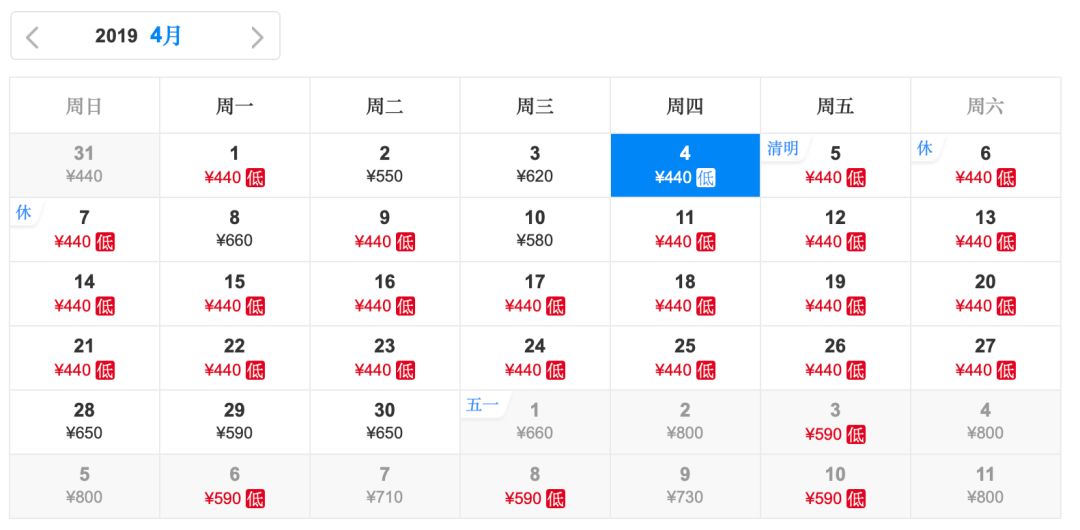Select April 3 priced ¥620
The height and width of the screenshot is (530, 1080).
[535, 165]
